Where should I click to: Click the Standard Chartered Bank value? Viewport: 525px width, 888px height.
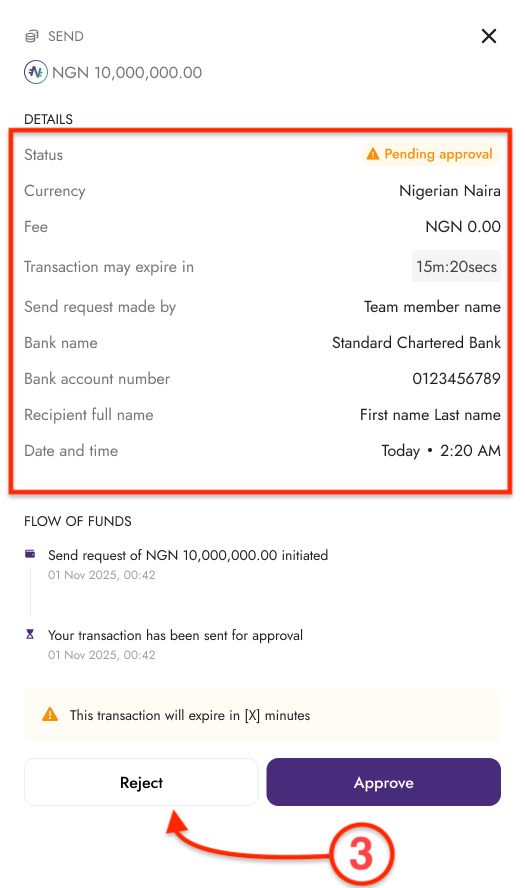point(416,343)
